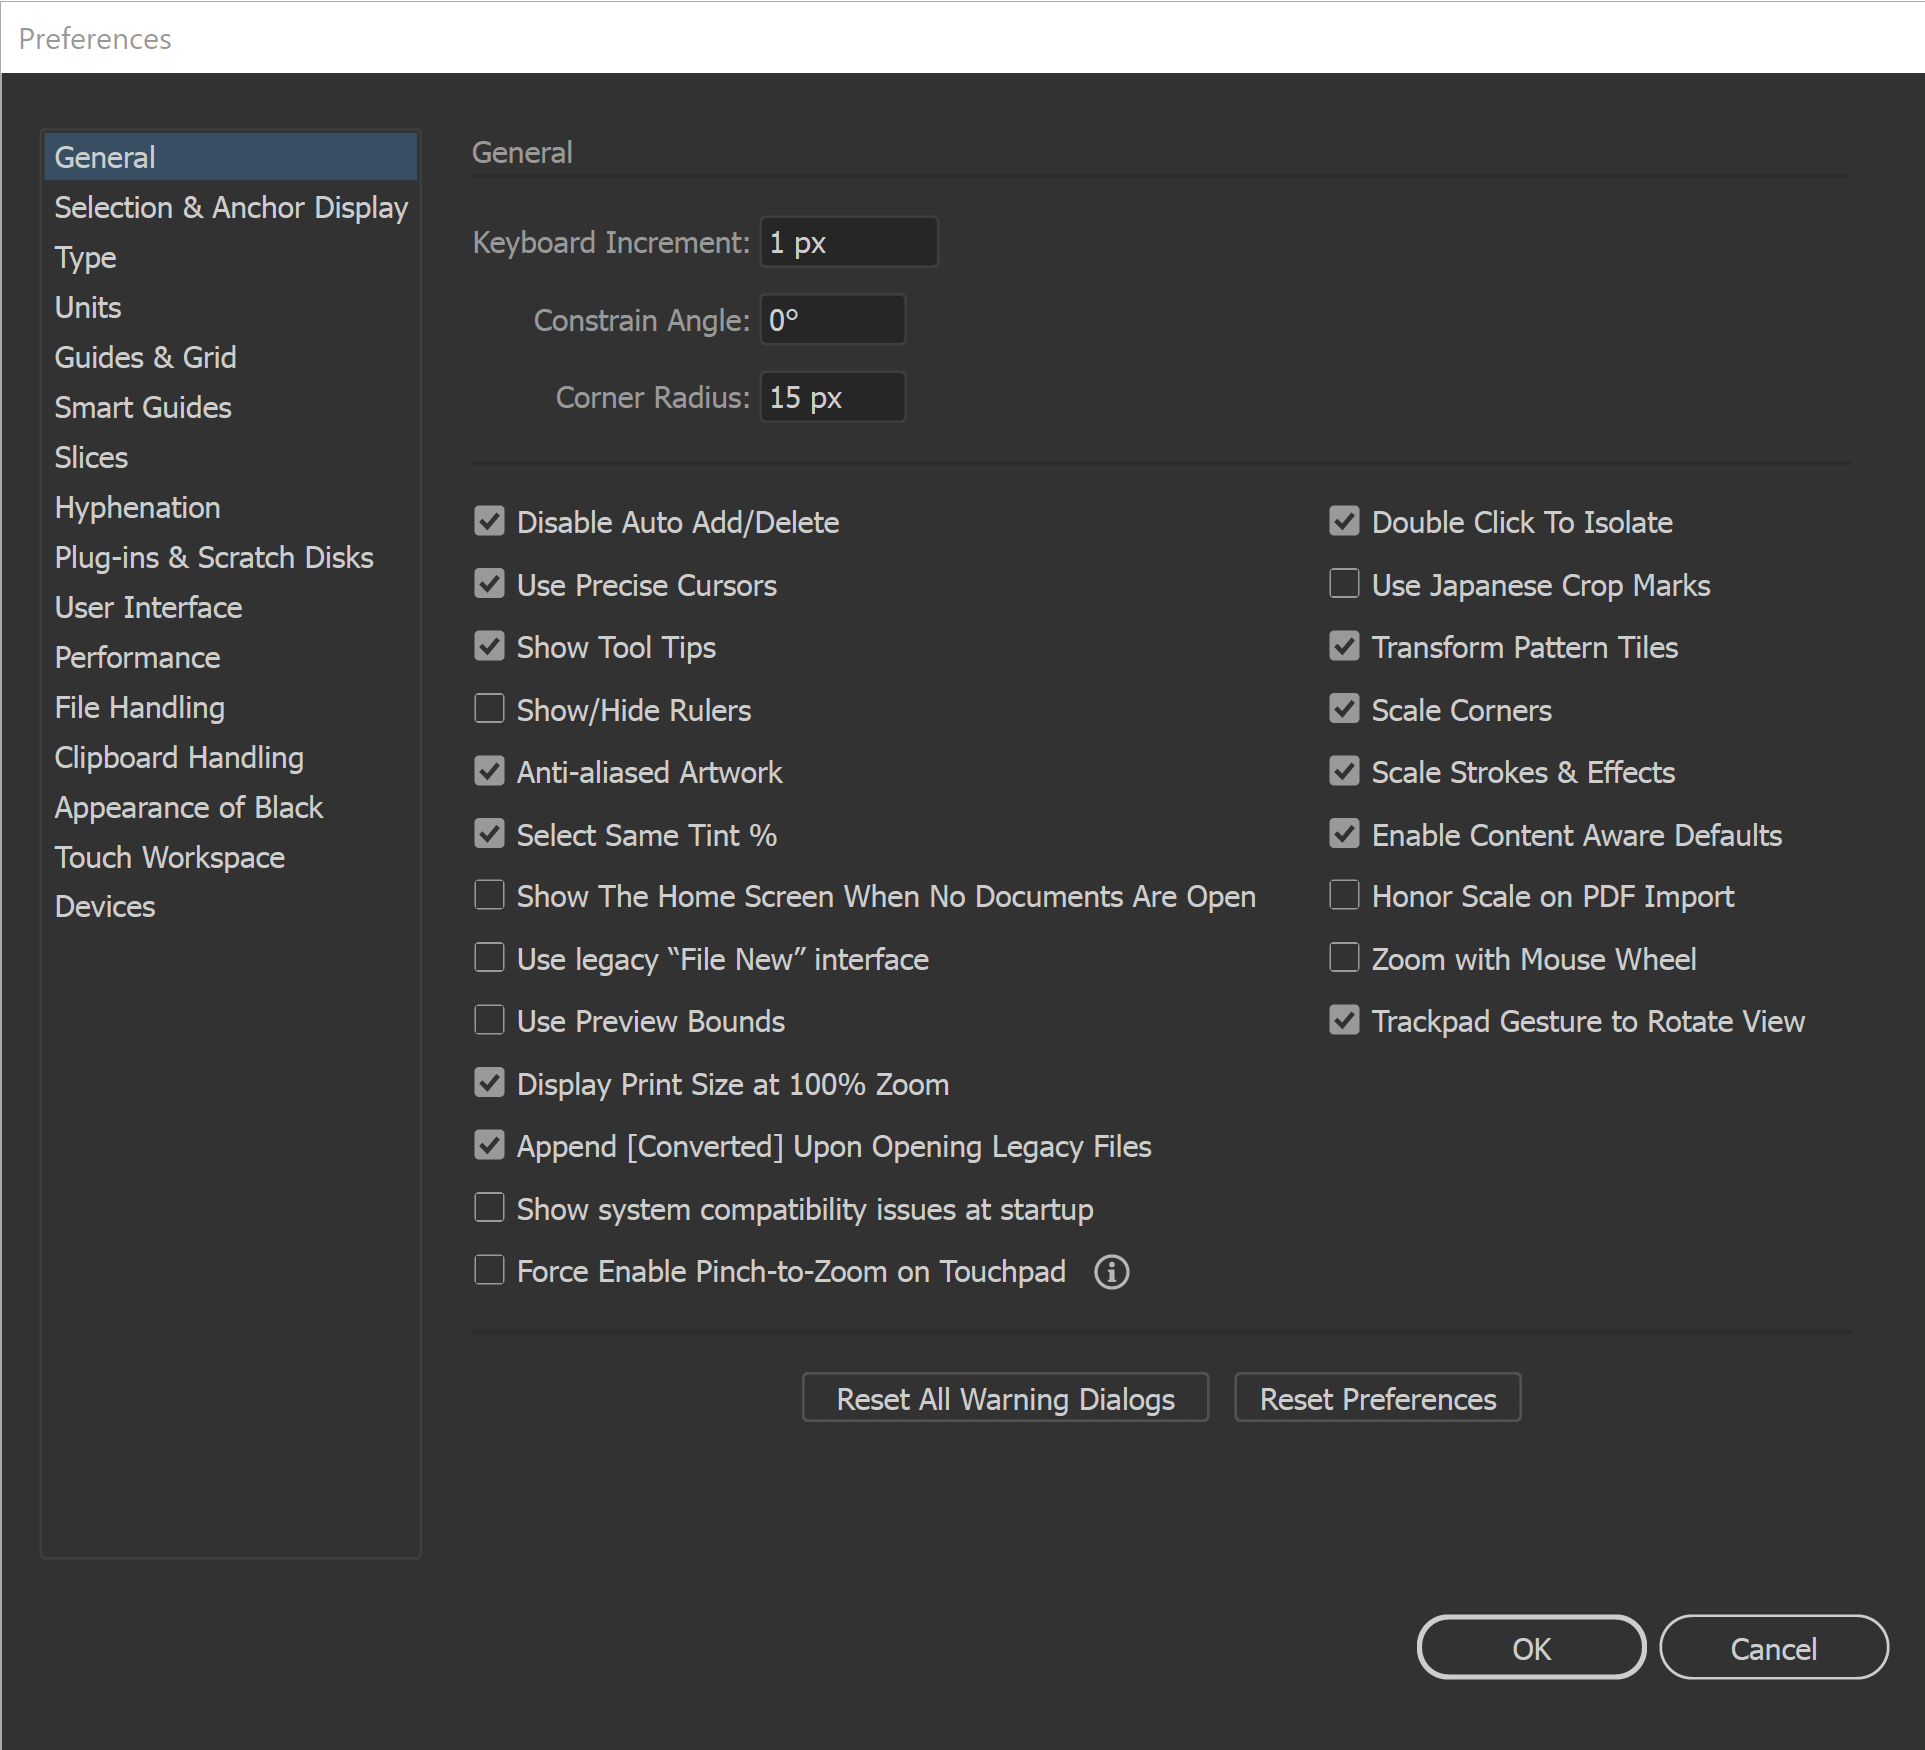
Task: Cancel the Preferences dialog
Action: [x=1774, y=1648]
